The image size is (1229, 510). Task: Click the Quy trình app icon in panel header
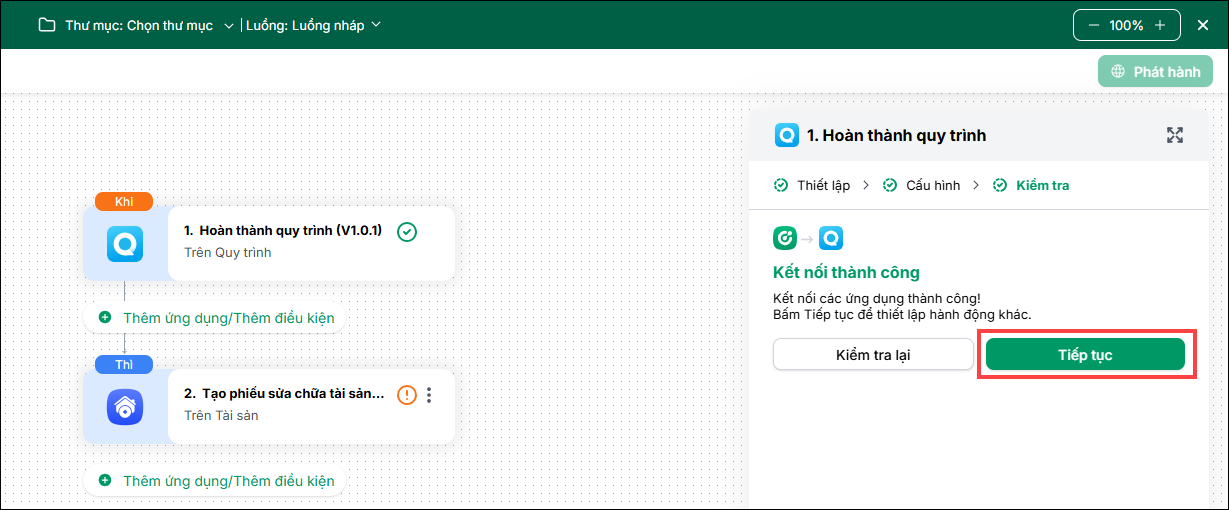(787, 135)
